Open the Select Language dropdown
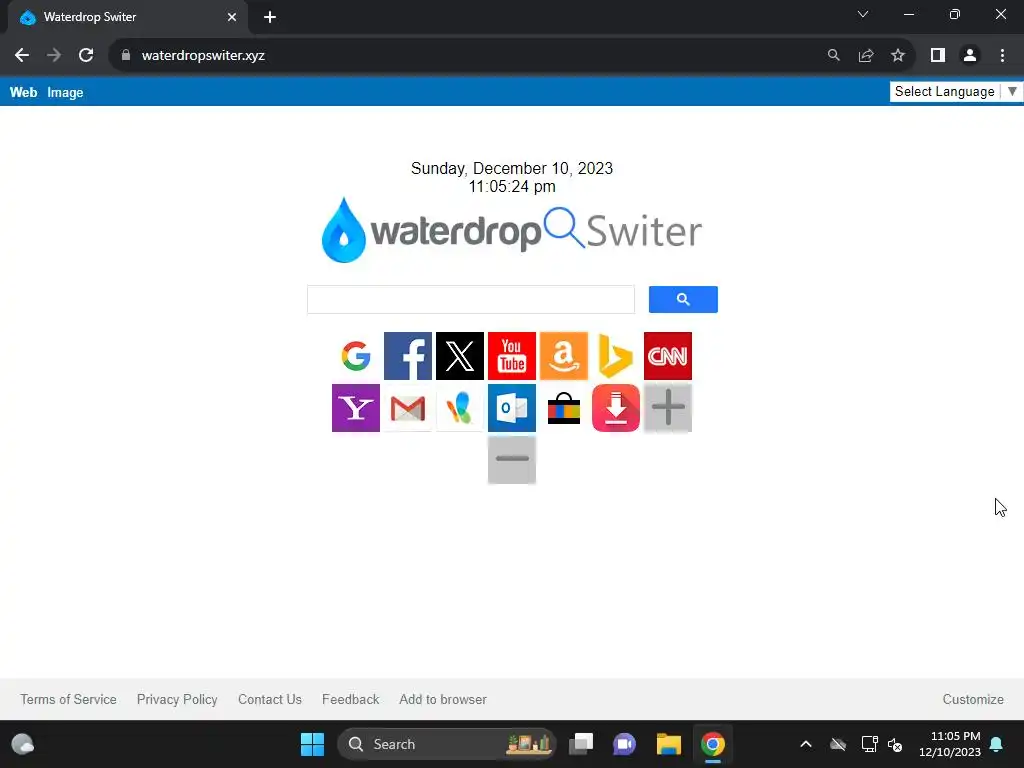 click(956, 91)
